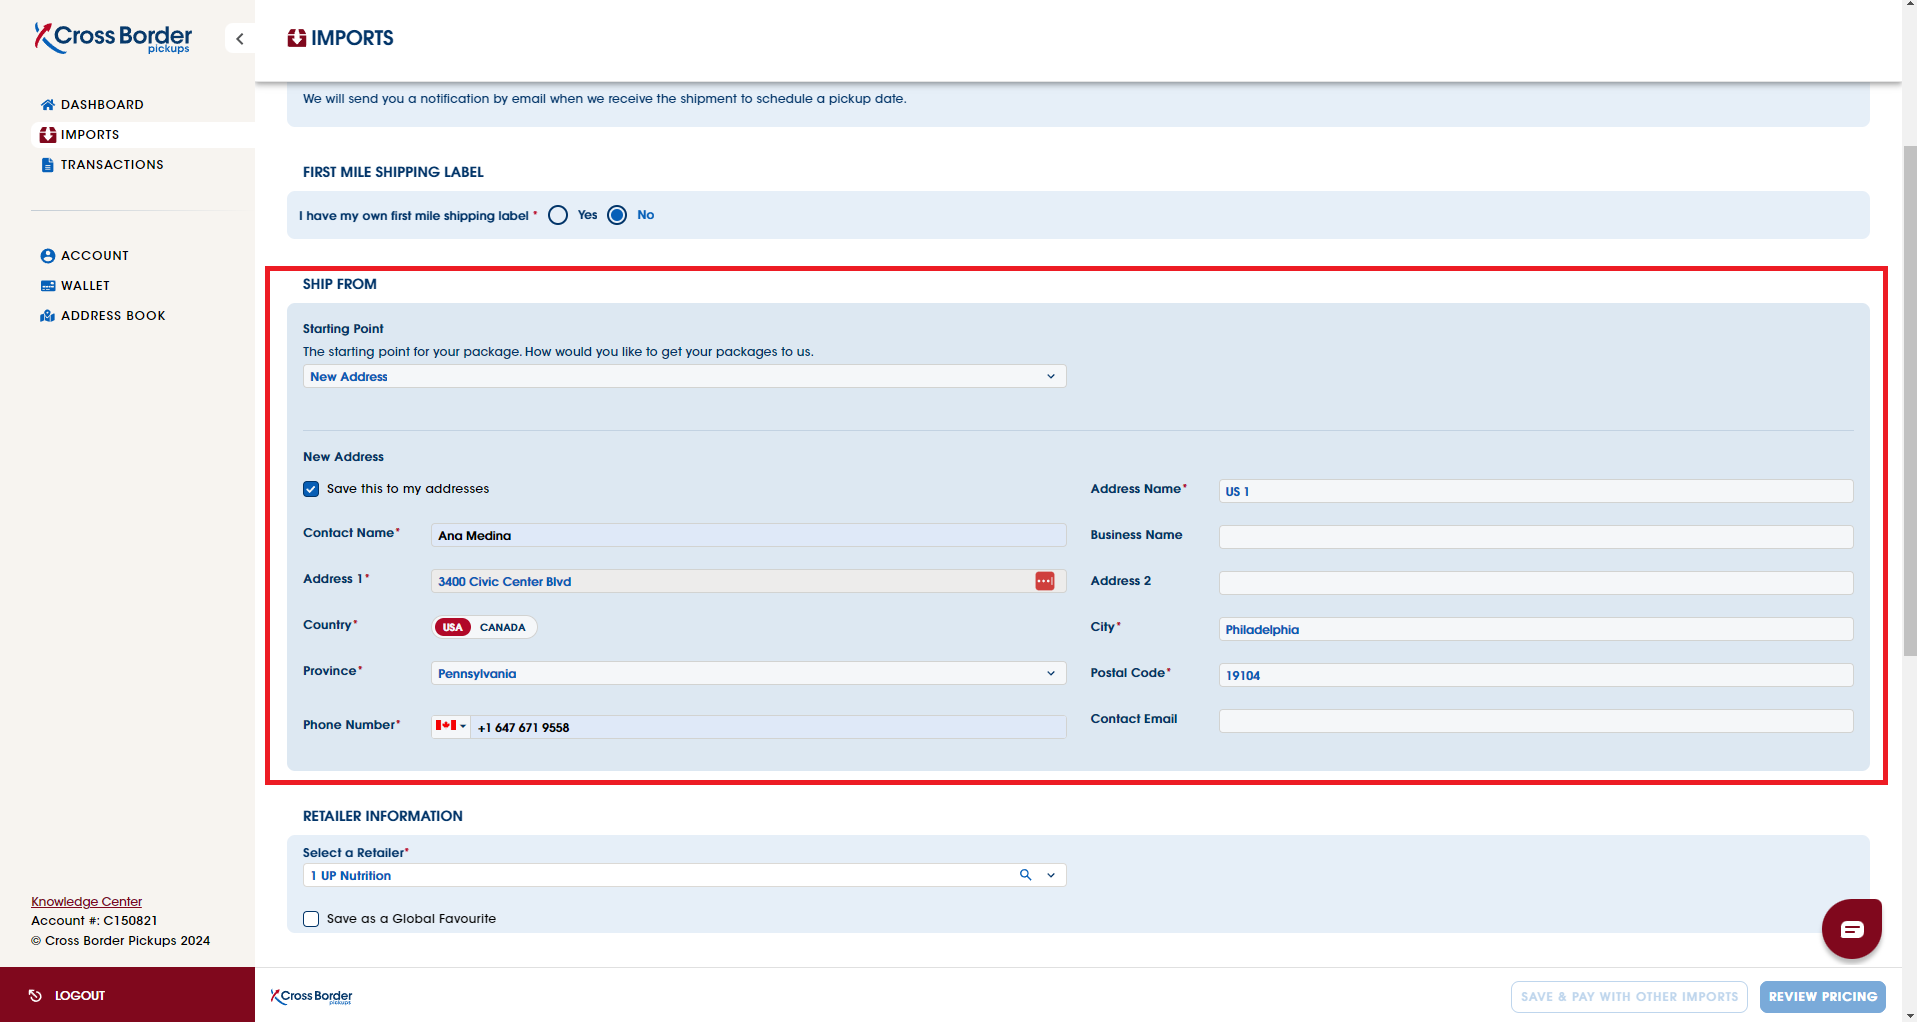Click the Account # C150821 text

tap(94, 921)
